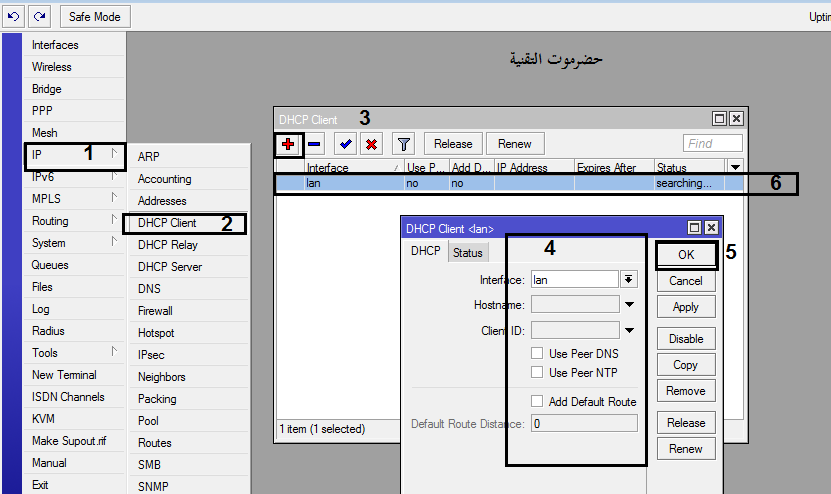
Task: Click the red plus Add button
Action: coord(289,144)
